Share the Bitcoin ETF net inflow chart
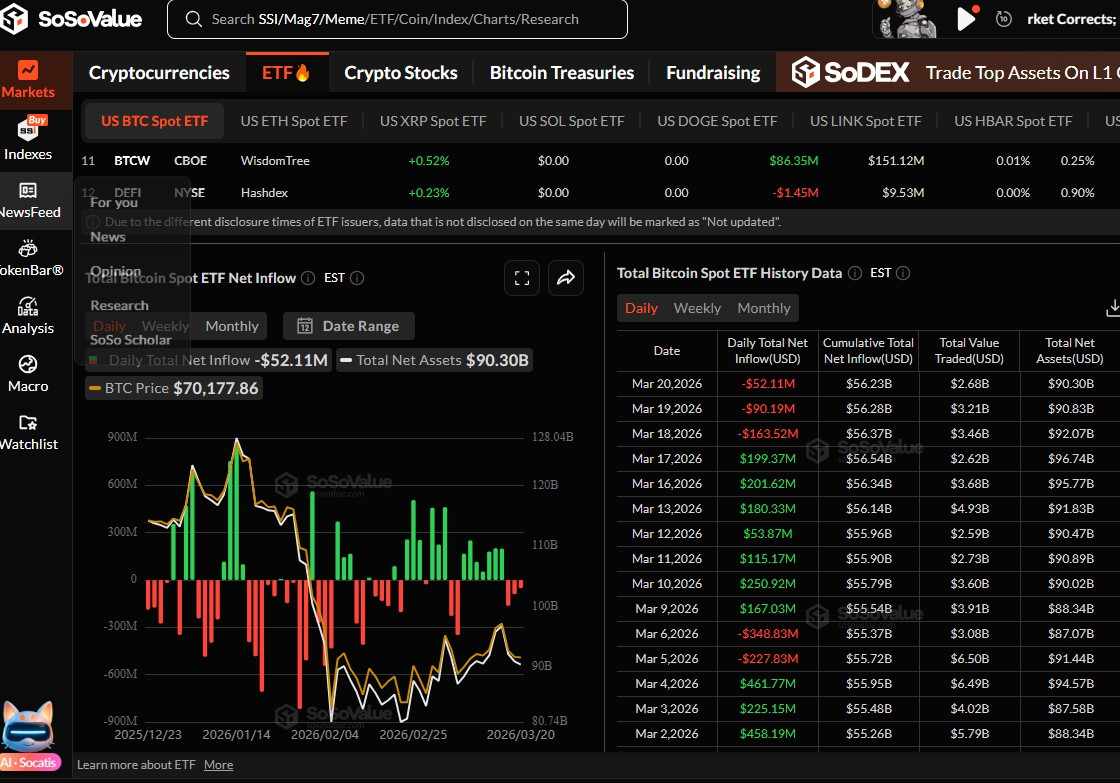The height and width of the screenshot is (783, 1120). pyautogui.click(x=565, y=279)
